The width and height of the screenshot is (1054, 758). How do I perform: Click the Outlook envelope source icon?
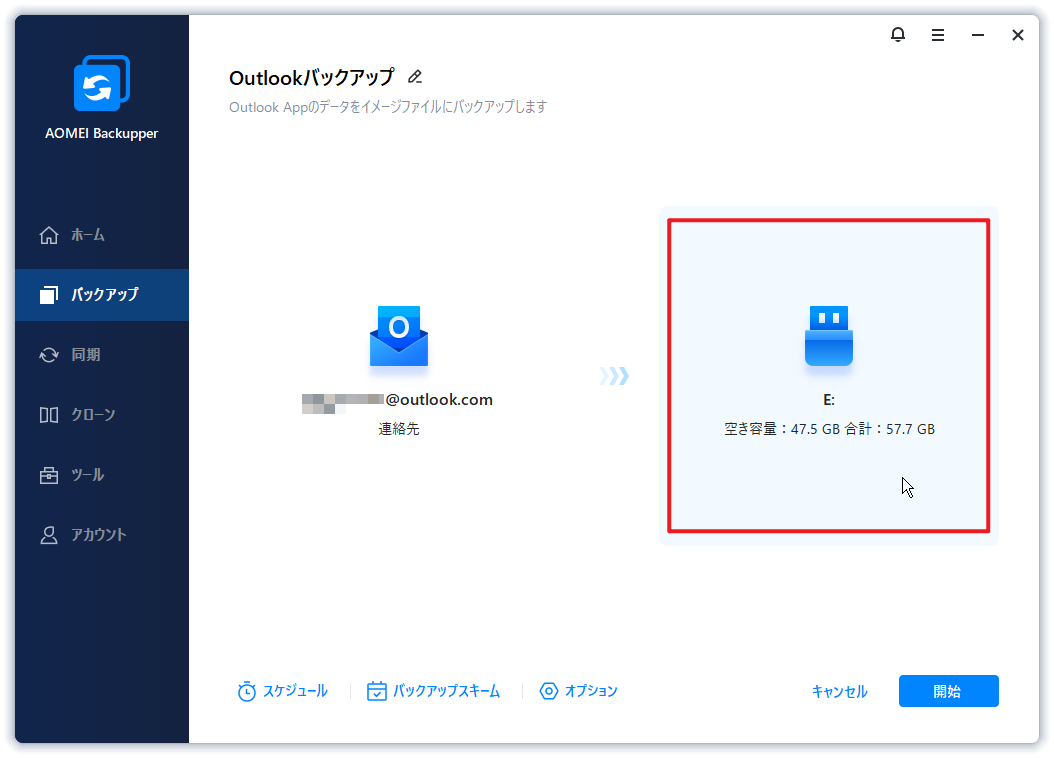[399, 336]
